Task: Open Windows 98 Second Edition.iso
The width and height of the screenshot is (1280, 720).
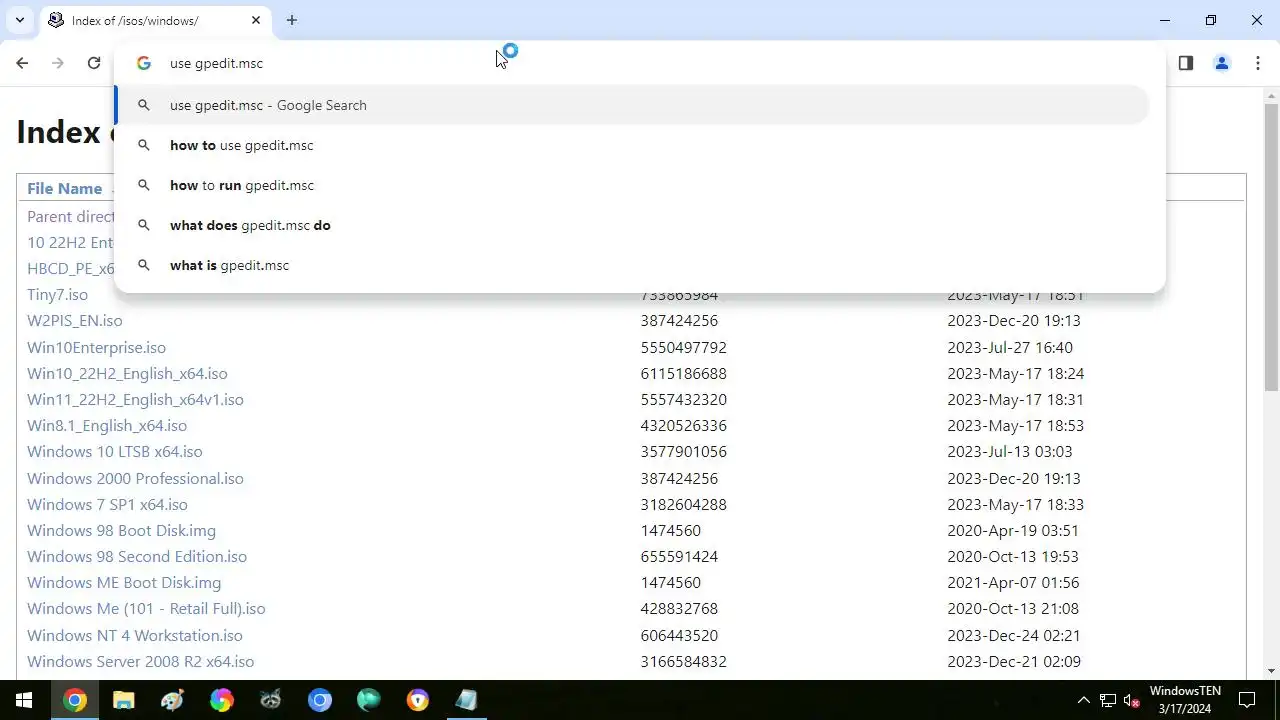Action: tap(137, 556)
